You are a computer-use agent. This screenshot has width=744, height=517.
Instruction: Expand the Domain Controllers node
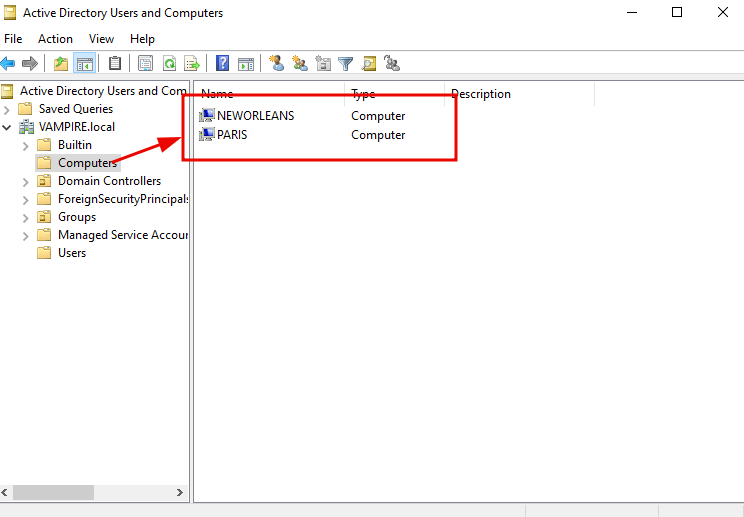[x=26, y=182]
